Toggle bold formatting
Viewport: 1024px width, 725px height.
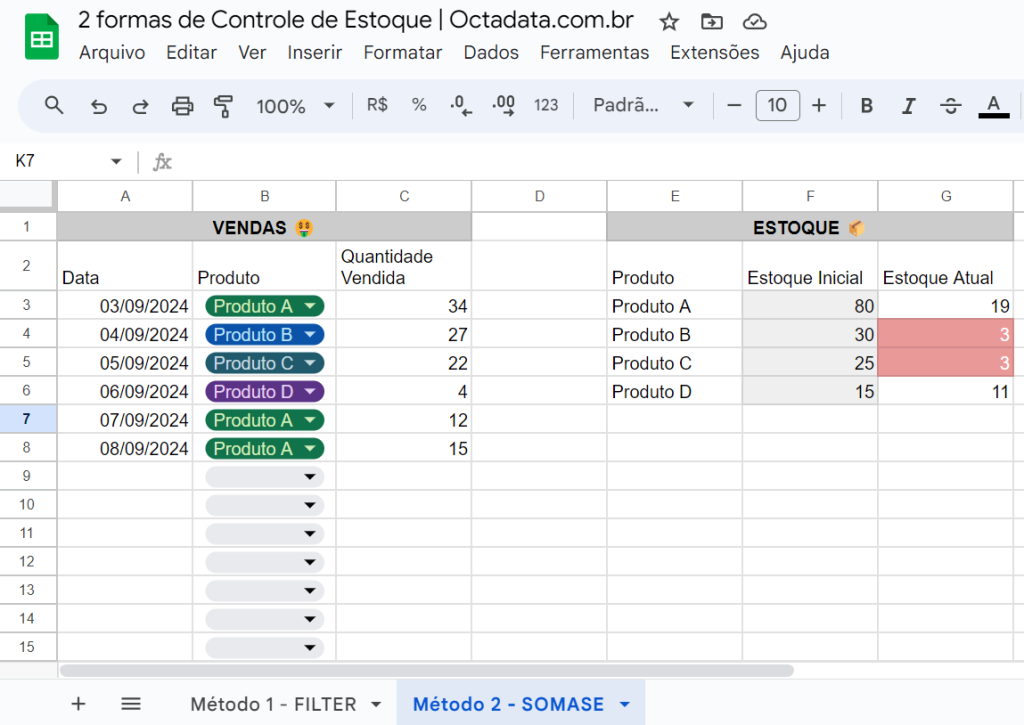pos(867,105)
